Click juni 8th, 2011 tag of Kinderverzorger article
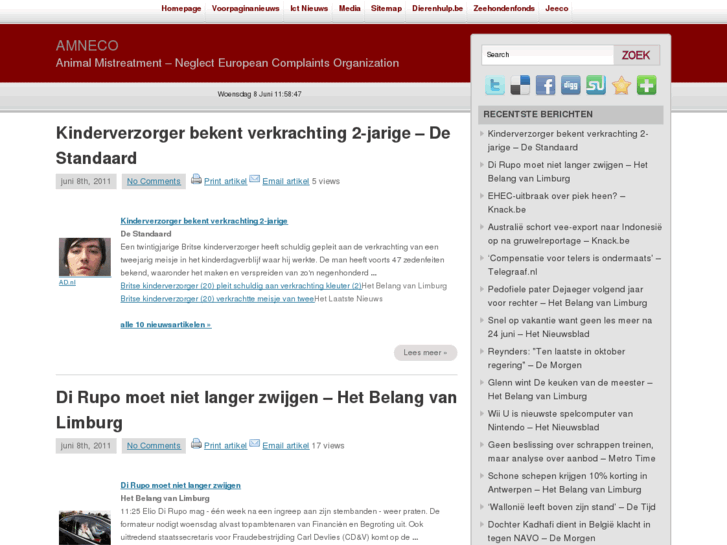727x545 pixels. [86, 181]
